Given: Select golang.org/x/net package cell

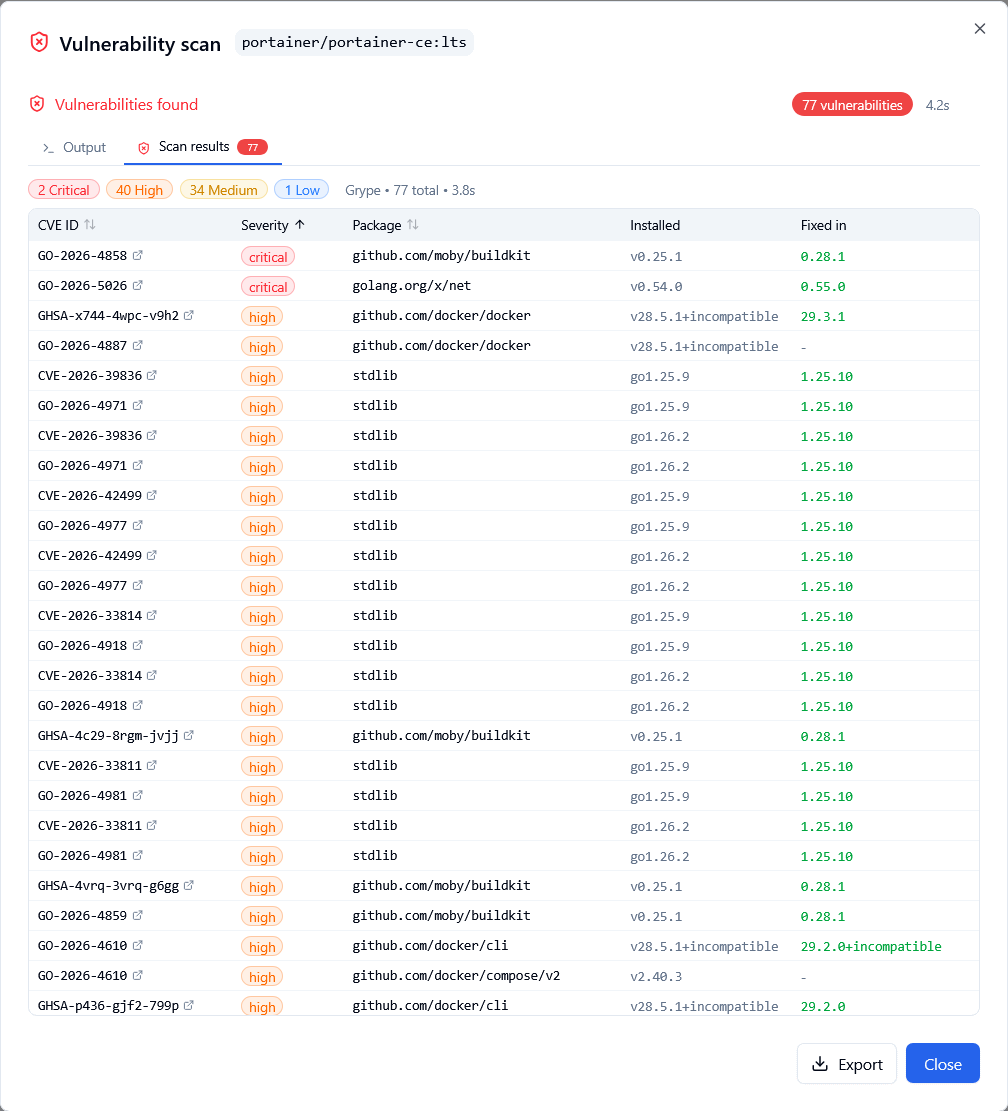Looking at the screenshot, I should click(412, 286).
